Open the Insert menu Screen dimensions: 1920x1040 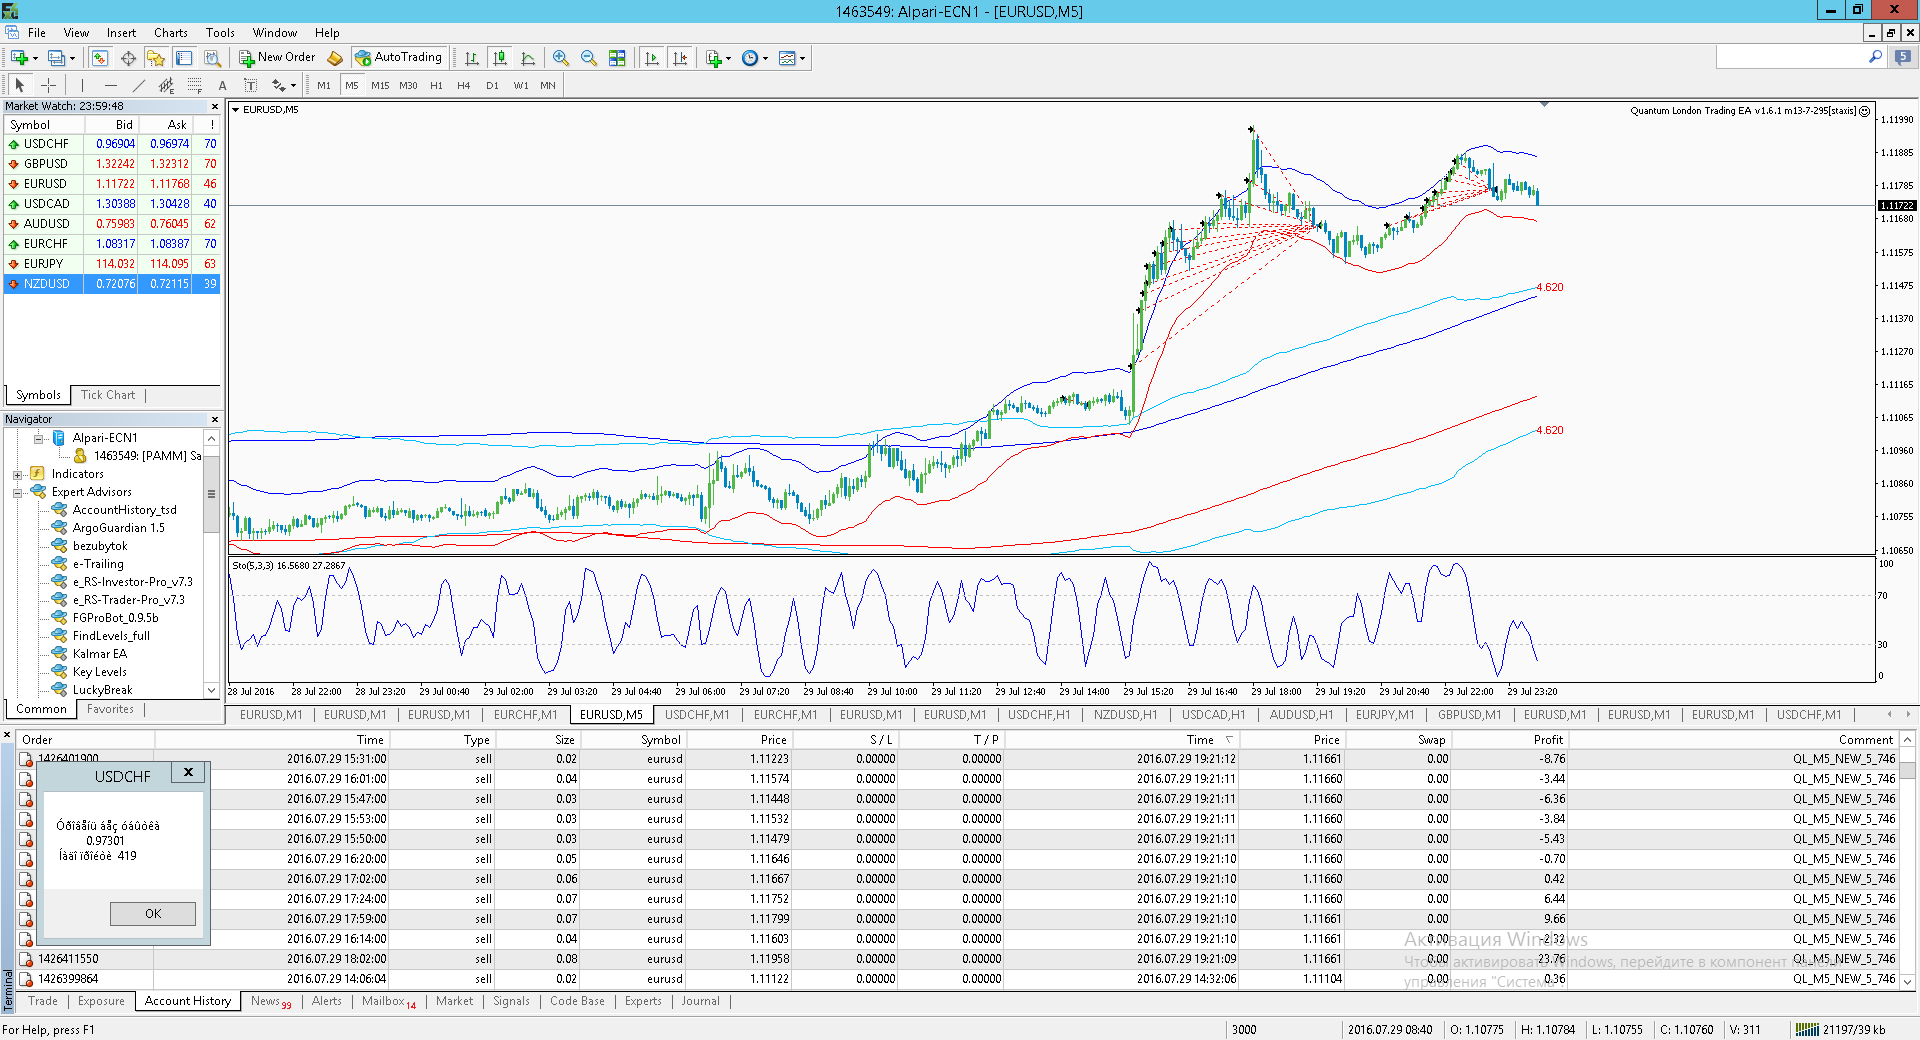point(121,33)
